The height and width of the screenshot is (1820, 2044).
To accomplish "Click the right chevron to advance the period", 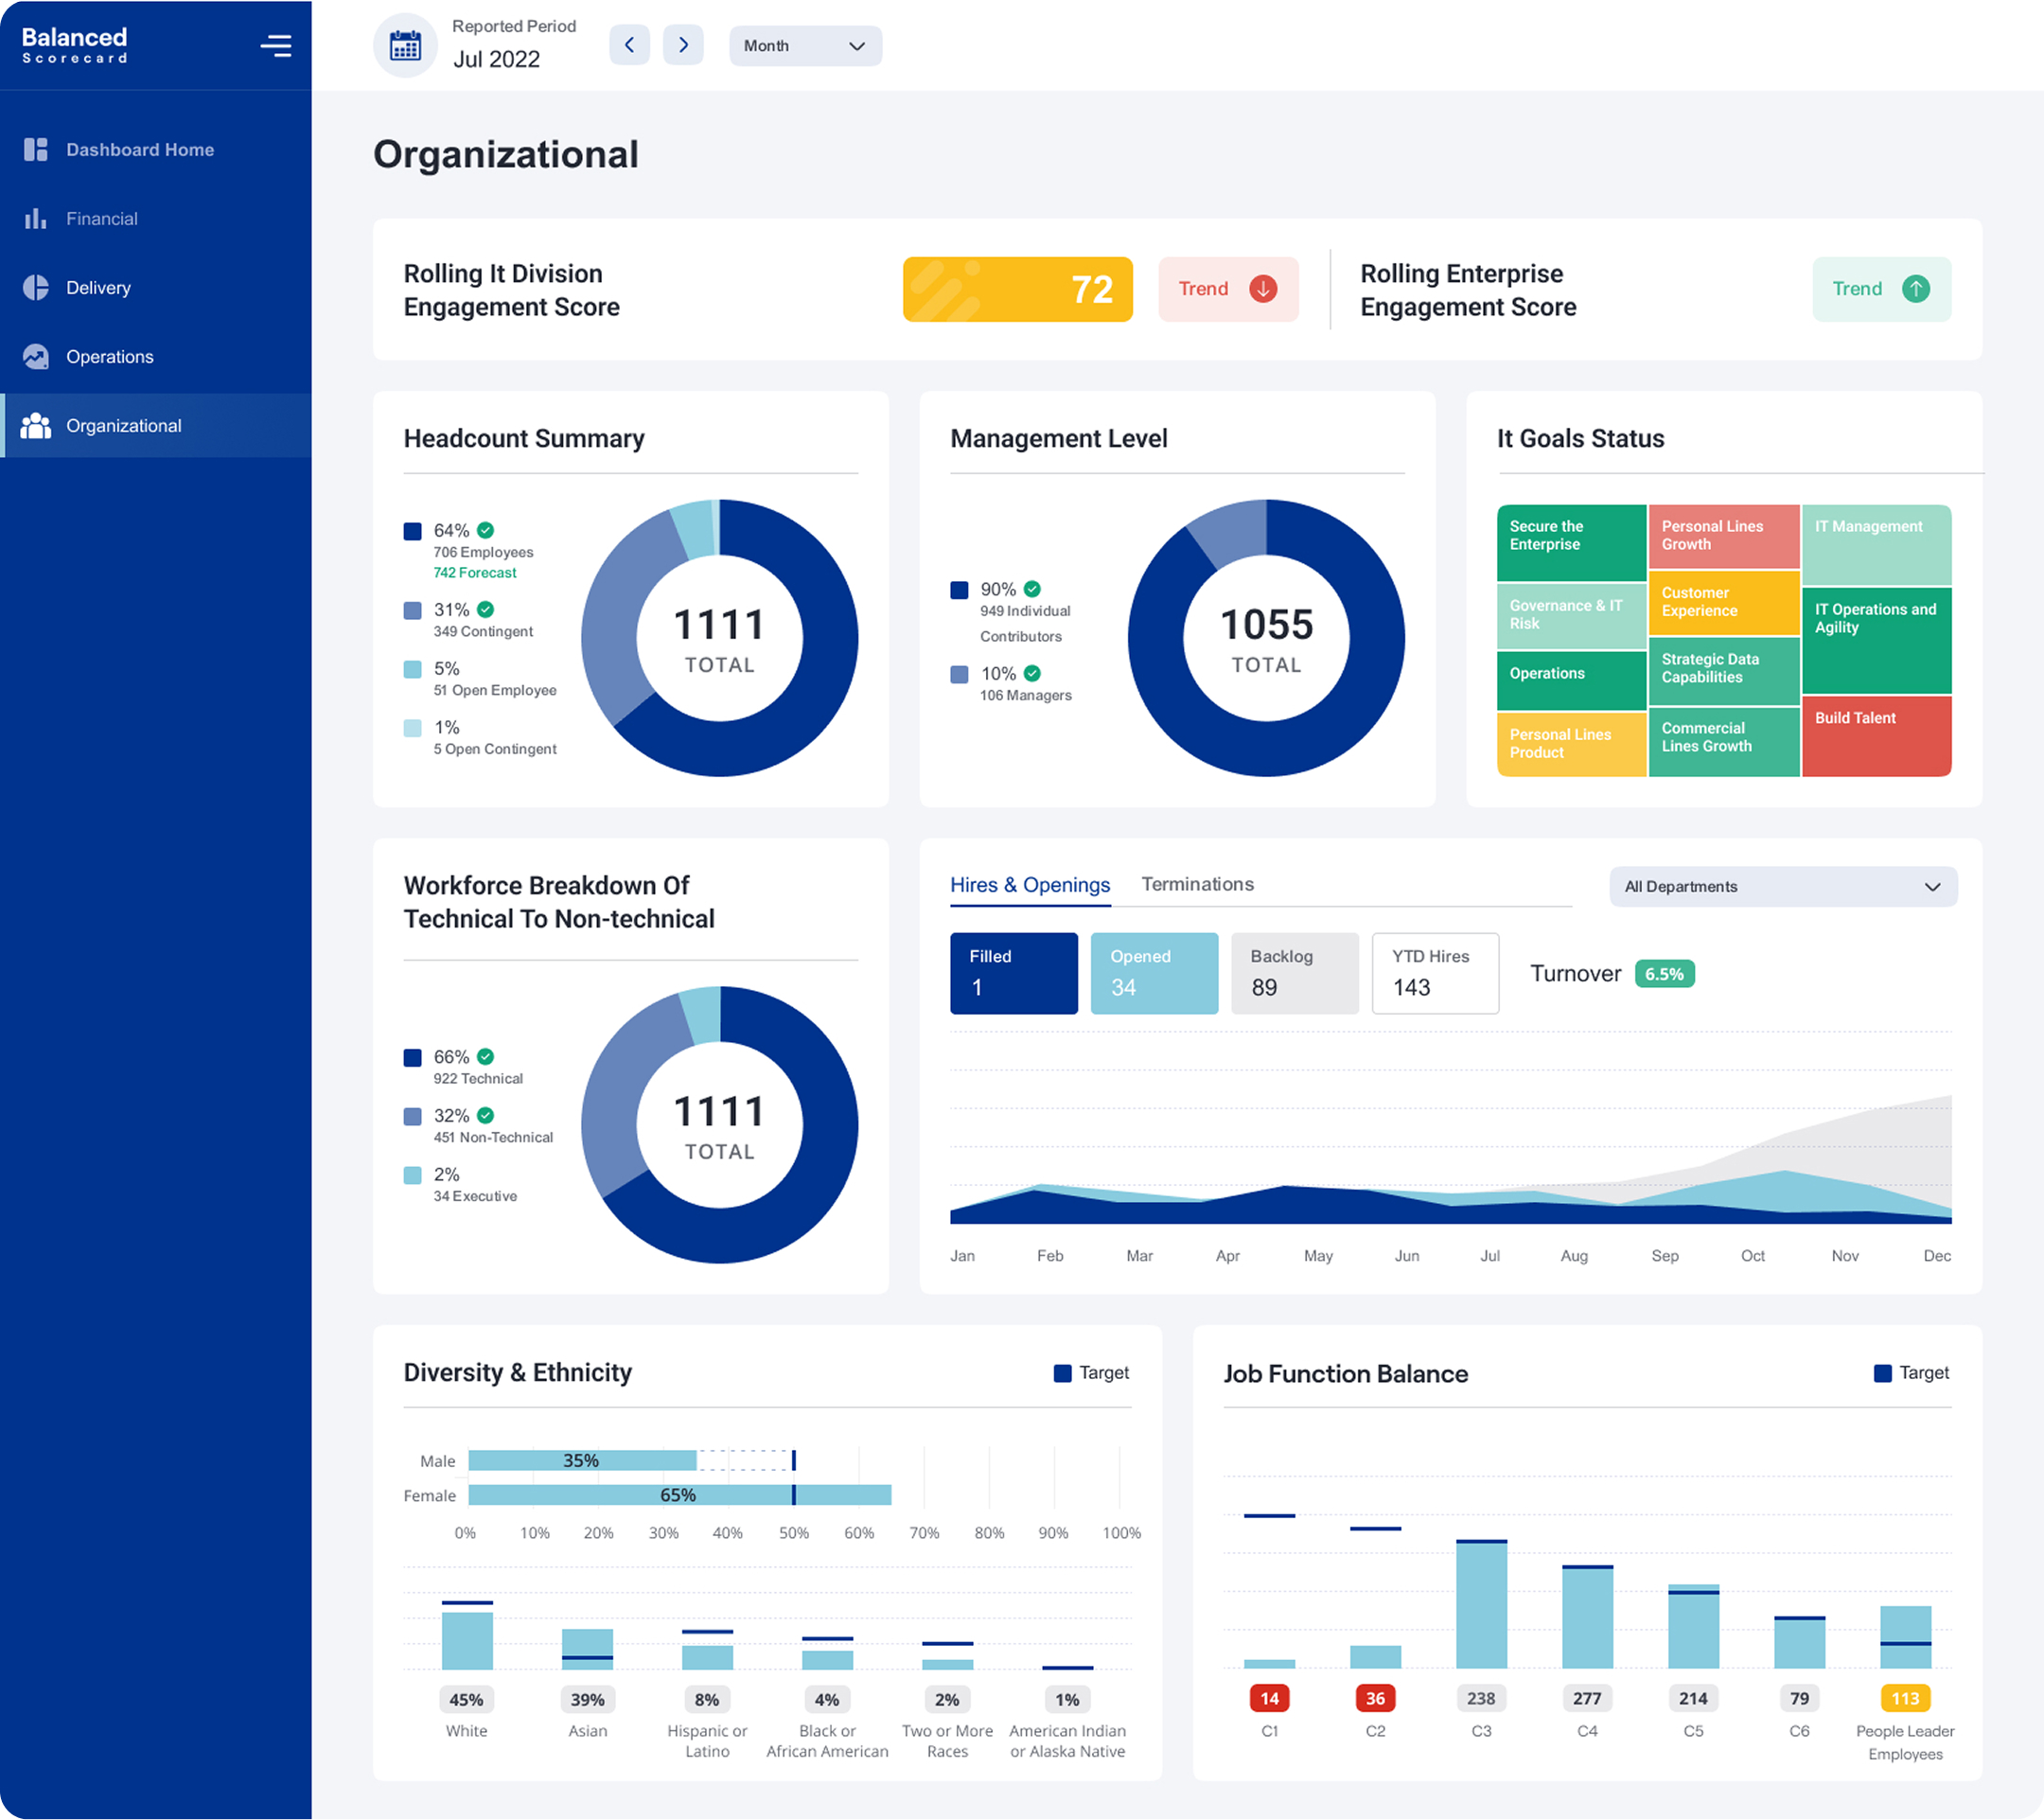I will point(683,45).
